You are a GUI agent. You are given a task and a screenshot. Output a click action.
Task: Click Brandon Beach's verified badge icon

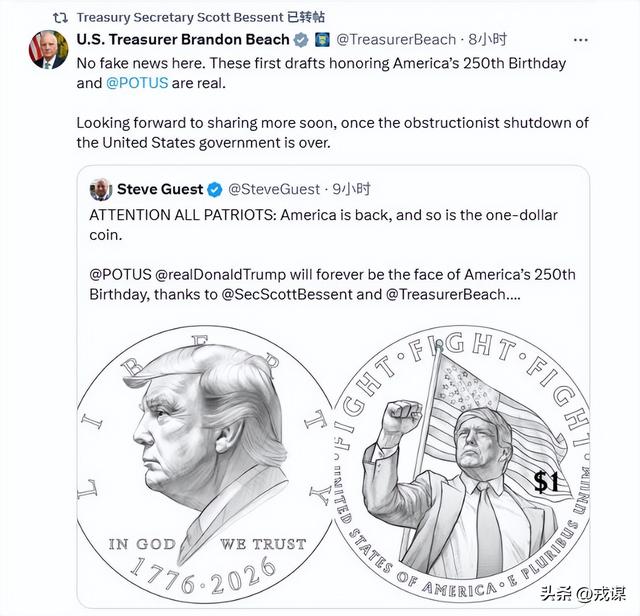[301, 40]
